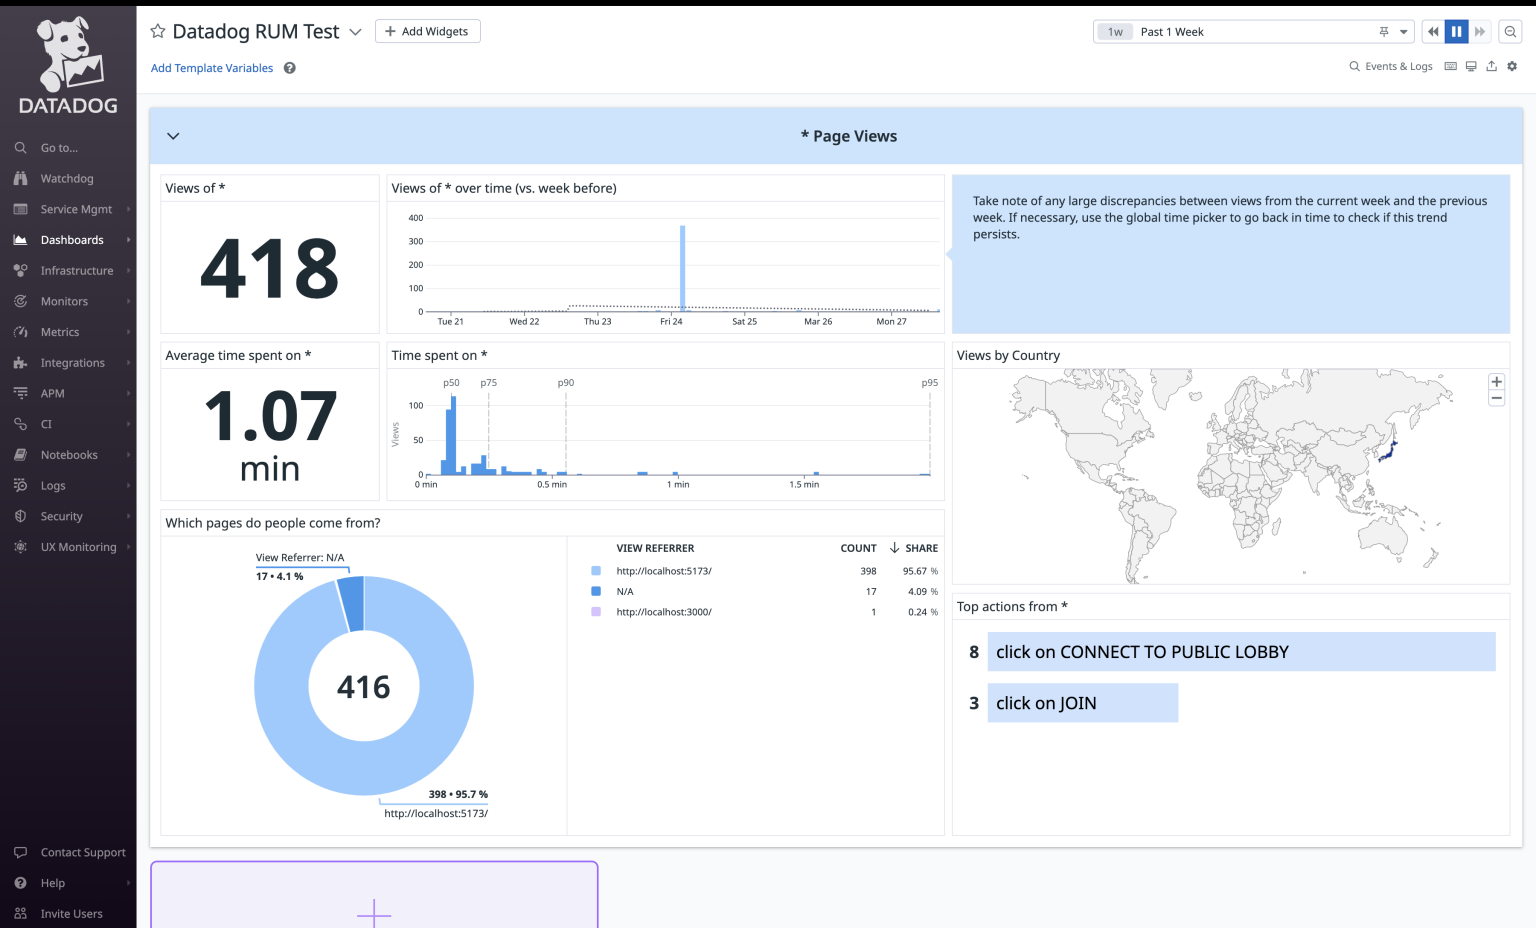This screenshot has height=928, width=1536.
Task: Open dashboard settings with the gear icon
Action: tap(1512, 65)
